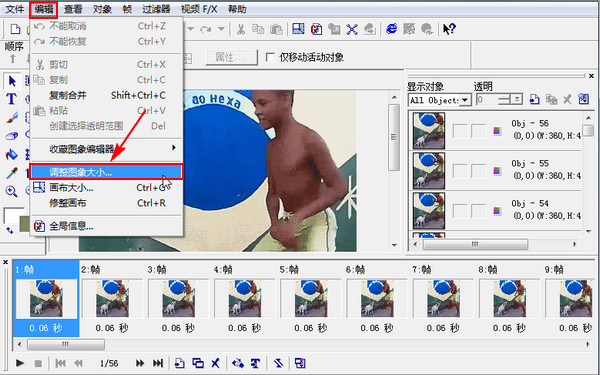Go to the next frame
This screenshot has width=600, height=375.
[x=140, y=363]
